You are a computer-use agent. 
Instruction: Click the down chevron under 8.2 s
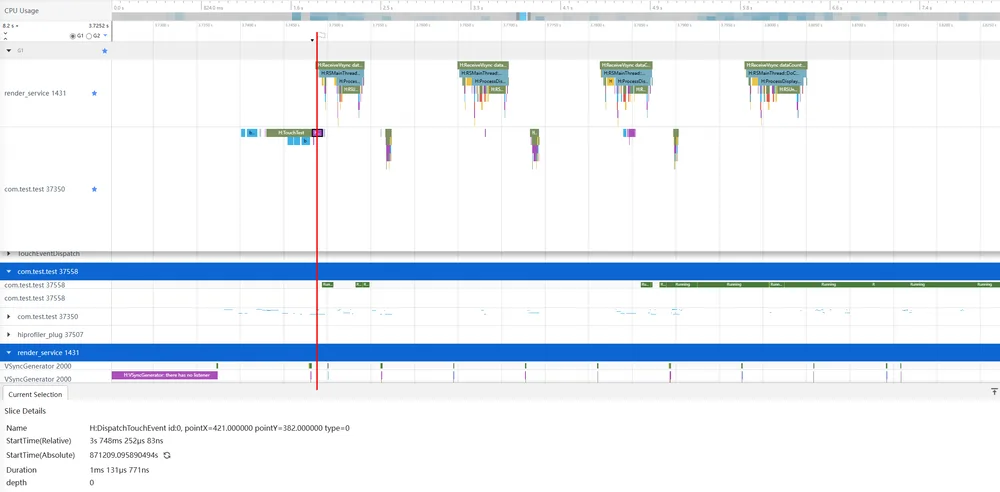(5, 31)
